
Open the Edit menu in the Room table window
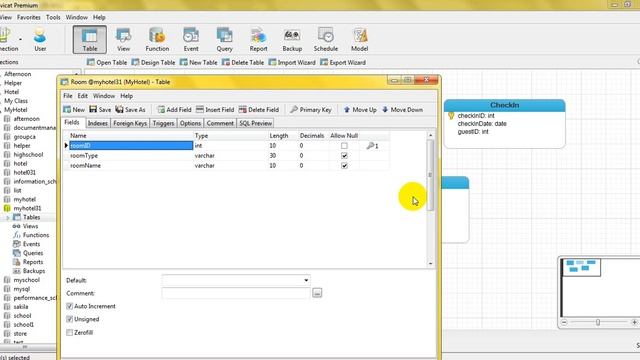click(82, 96)
